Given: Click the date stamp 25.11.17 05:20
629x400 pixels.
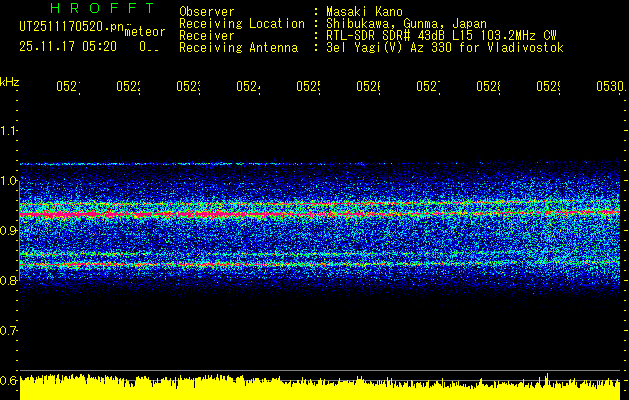Looking at the screenshot, I should (x=68, y=47).
